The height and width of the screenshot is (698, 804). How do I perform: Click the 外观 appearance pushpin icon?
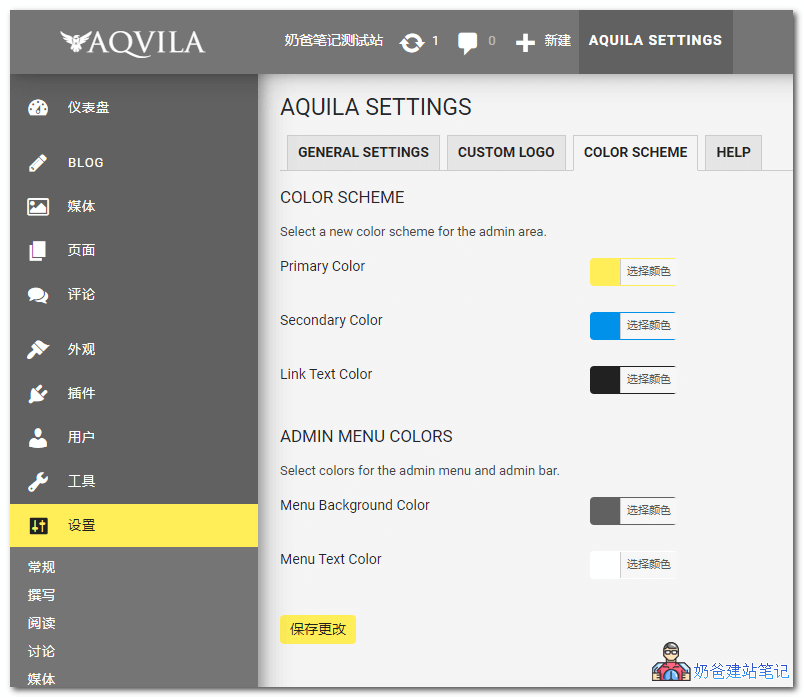coord(37,349)
